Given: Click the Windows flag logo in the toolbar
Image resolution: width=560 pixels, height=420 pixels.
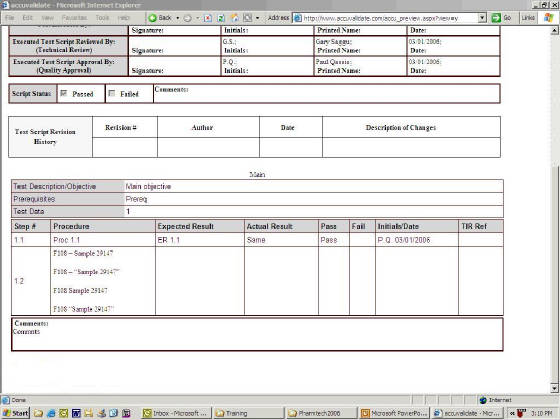Looking at the screenshot, I should pyautogui.click(x=549, y=18).
